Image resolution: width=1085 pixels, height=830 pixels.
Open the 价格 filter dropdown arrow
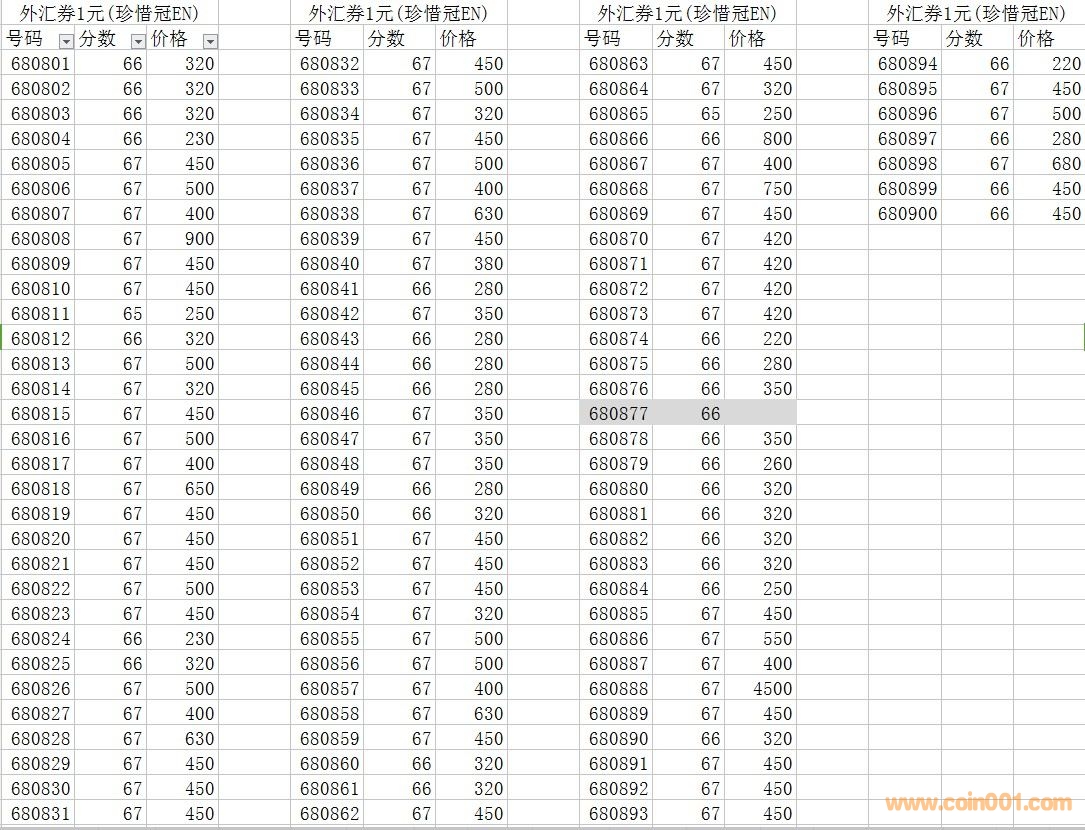tap(210, 41)
